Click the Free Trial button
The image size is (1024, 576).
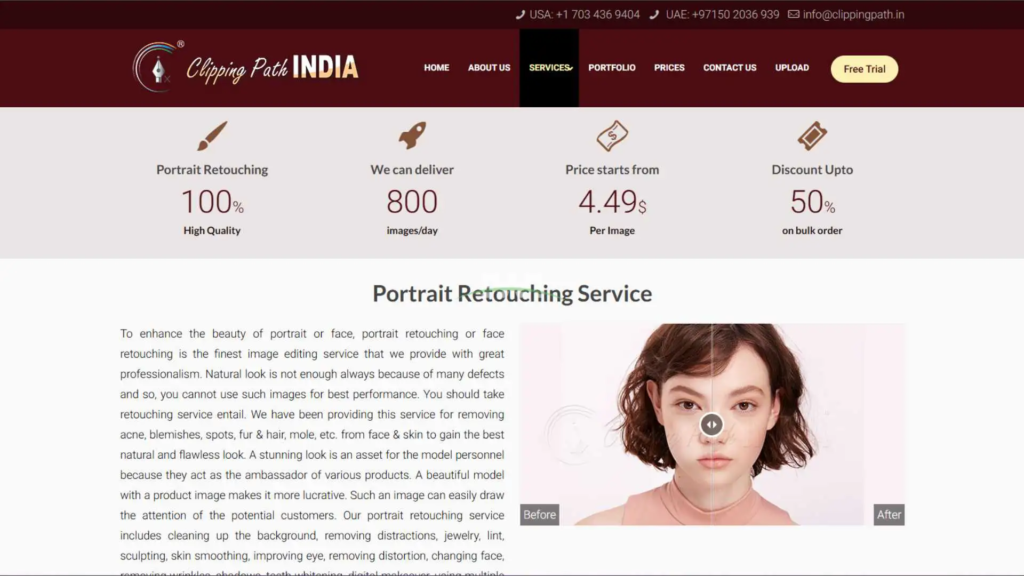864,69
